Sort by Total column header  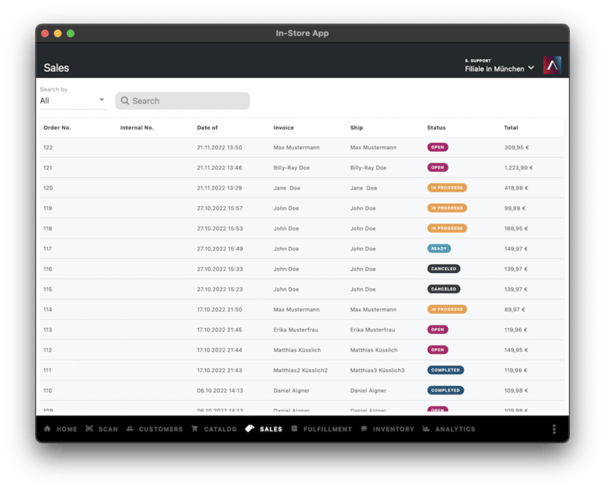511,128
